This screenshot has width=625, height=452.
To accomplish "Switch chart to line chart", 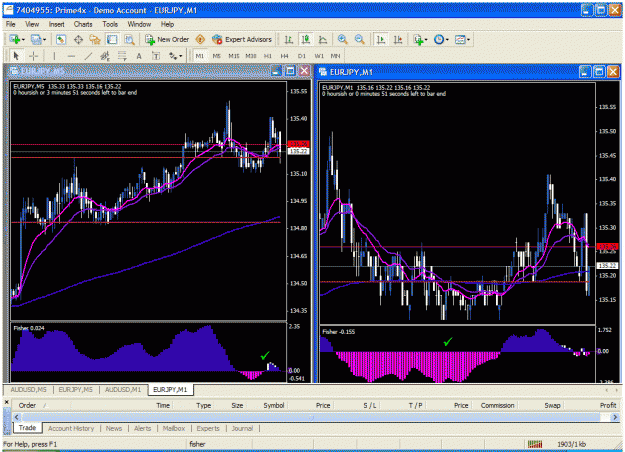I will (323, 39).
